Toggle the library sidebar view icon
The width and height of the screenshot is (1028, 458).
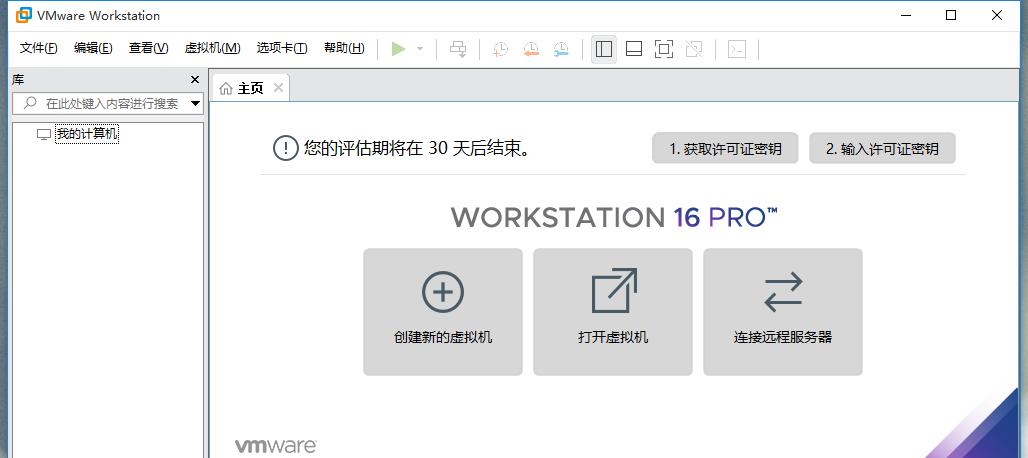604,49
